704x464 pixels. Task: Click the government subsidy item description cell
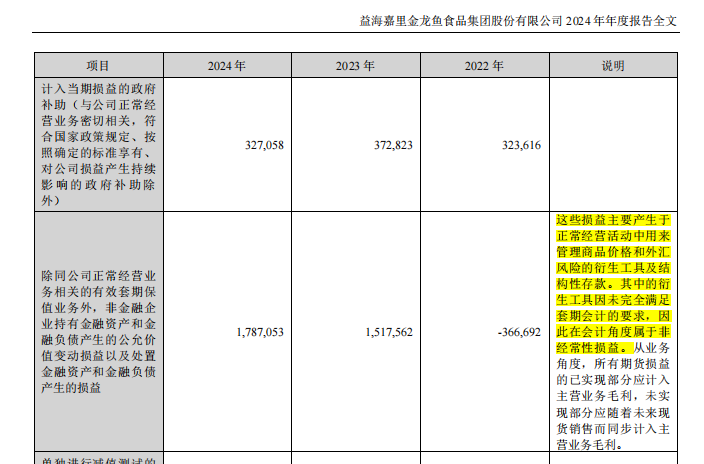coord(99,145)
